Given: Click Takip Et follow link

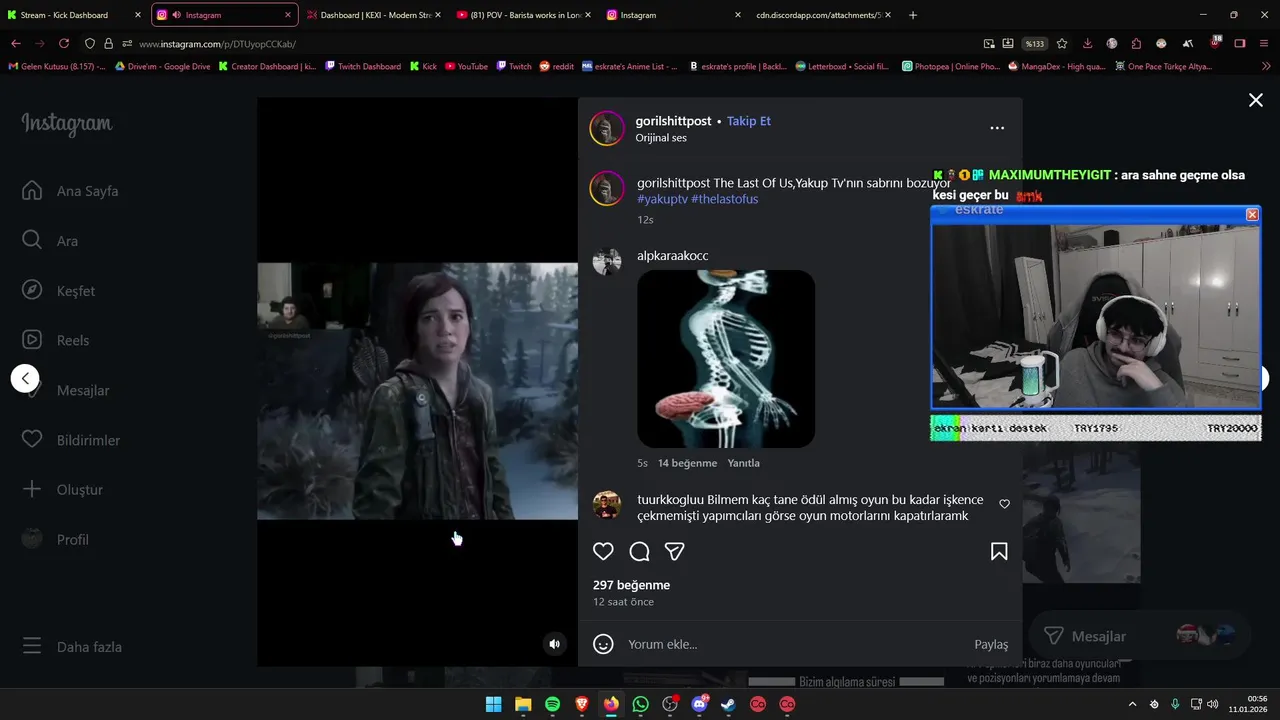Looking at the screenshot, I should coord(749,121).
